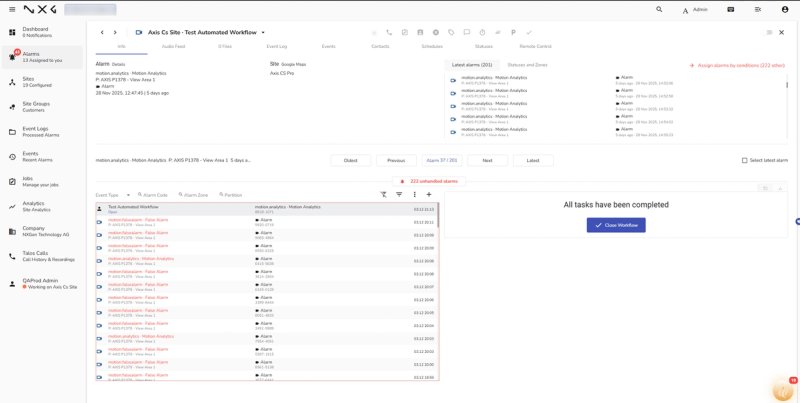Screen dimensions: 800x403
Task: Open search with the magnifier icon
Action: [659, 9]
